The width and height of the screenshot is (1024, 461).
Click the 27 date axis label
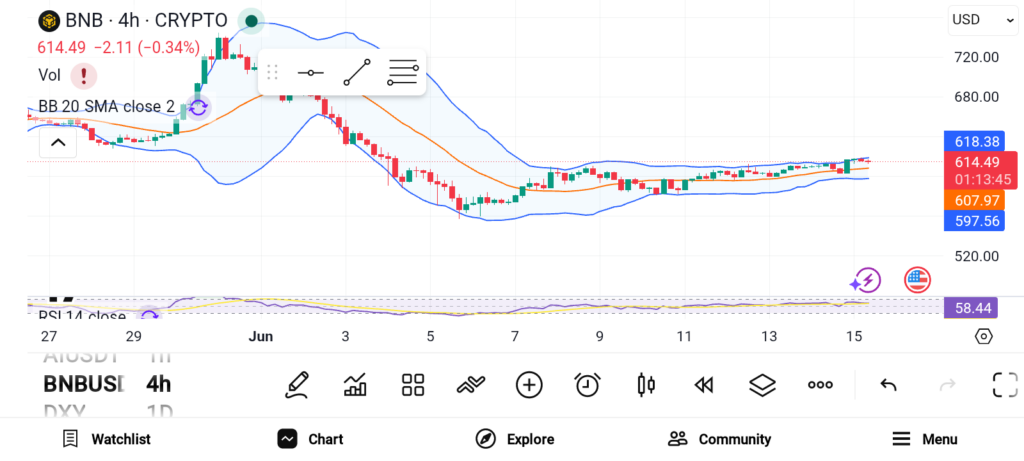coord(48,337)
